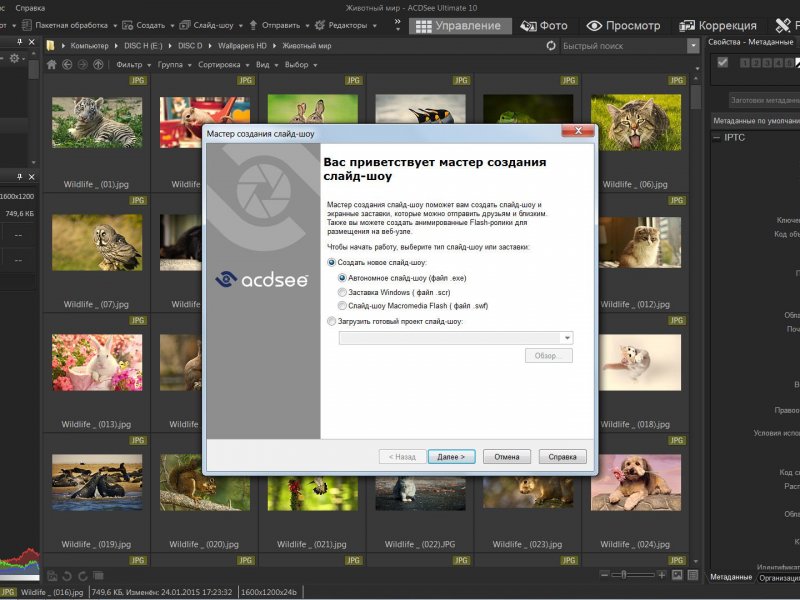Click the Send upload arrow icon
The width and height of the screenshot is (800, 600).
254,25
